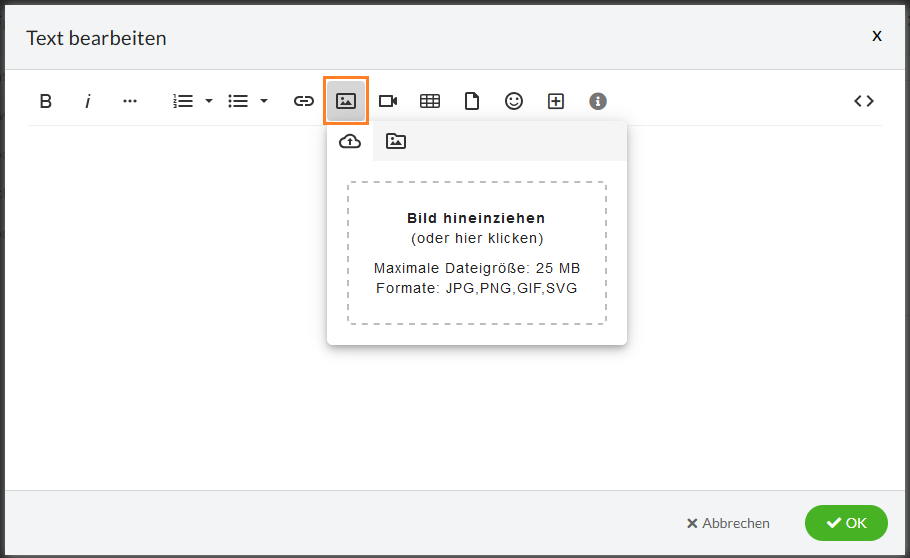Insert a numbered list
Image resolution: width=910 pixels, height=558 pixels.
click(183, 101)
